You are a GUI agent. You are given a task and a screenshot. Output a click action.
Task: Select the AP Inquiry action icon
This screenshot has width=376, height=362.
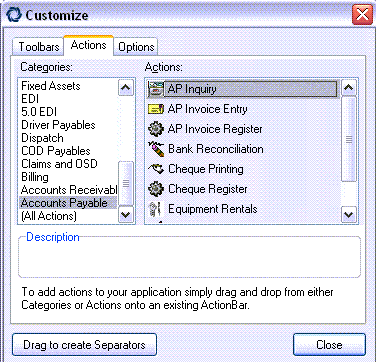pos(156,89)
